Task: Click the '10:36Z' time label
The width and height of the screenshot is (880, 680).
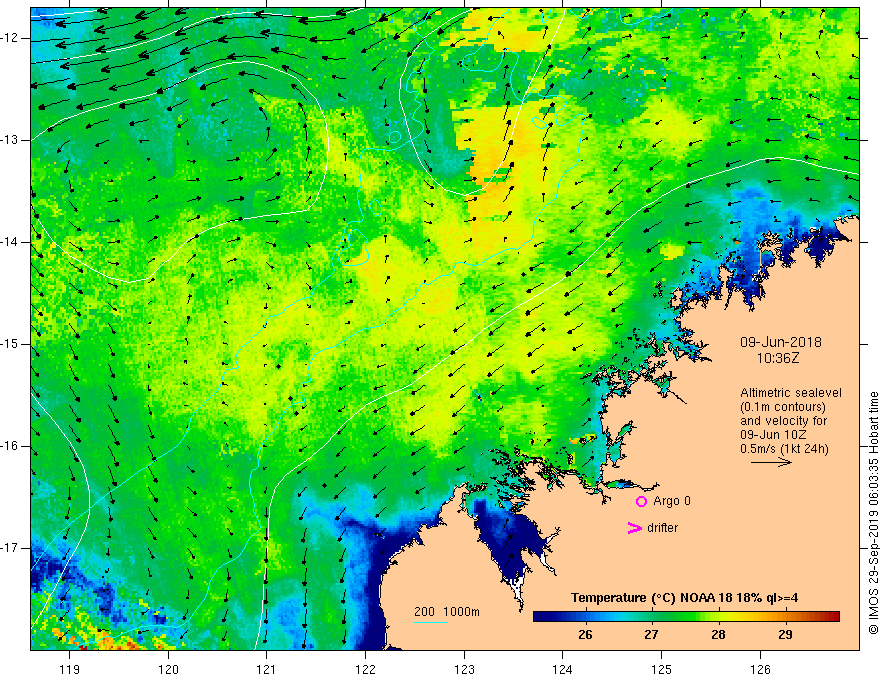Action: click(777, 358)
